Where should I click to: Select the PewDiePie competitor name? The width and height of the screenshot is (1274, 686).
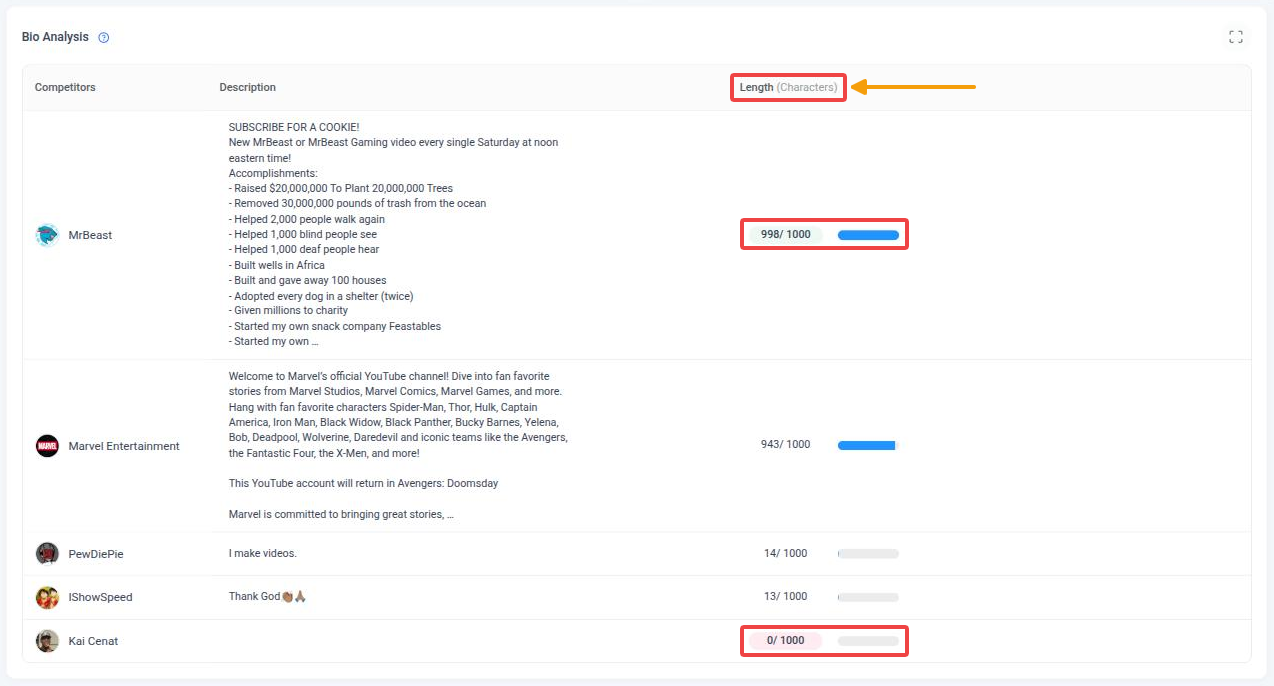(x=96, y=554)
